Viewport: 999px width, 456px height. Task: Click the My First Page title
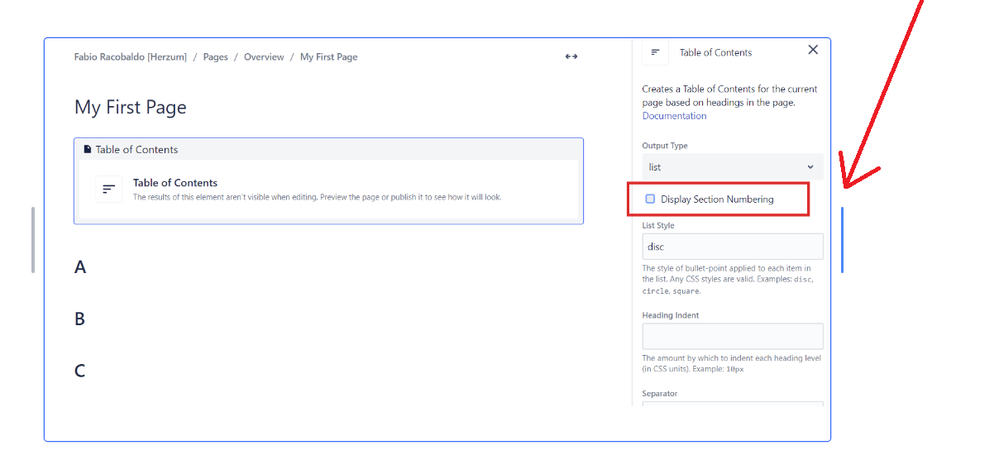(x=131, y=107)
